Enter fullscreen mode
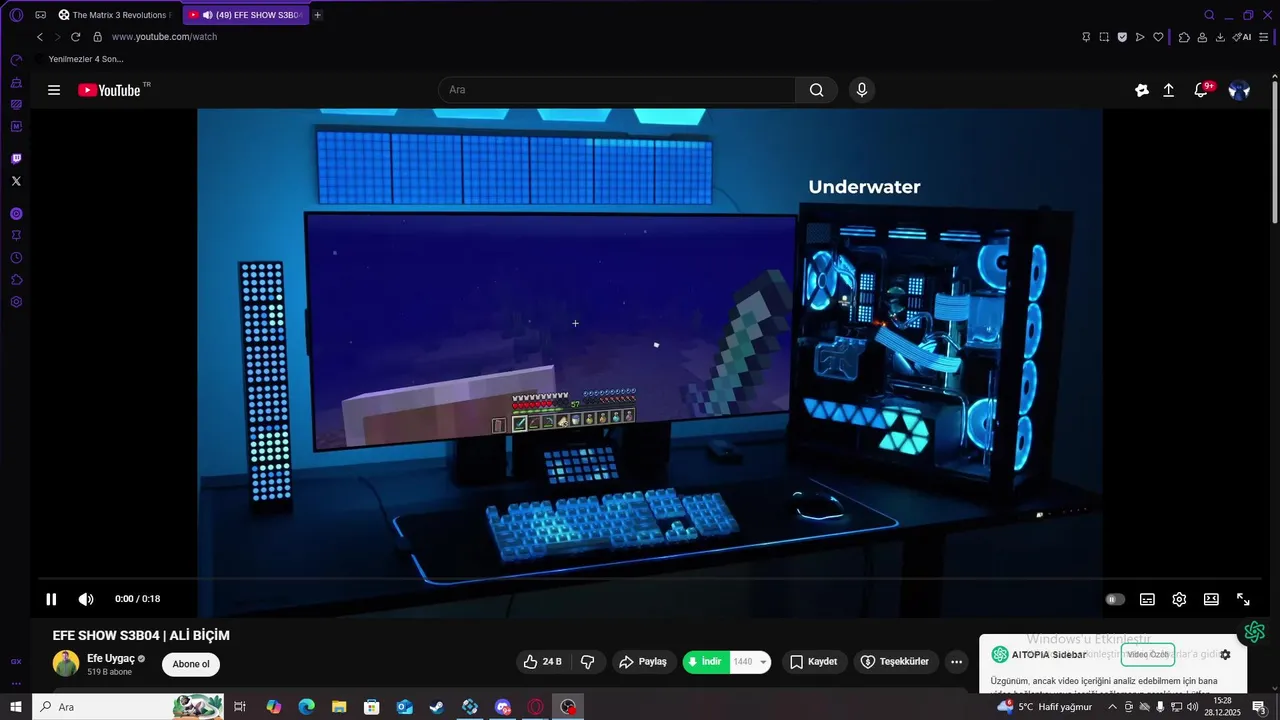The image size is (1280, 720). pos(1243,599)
